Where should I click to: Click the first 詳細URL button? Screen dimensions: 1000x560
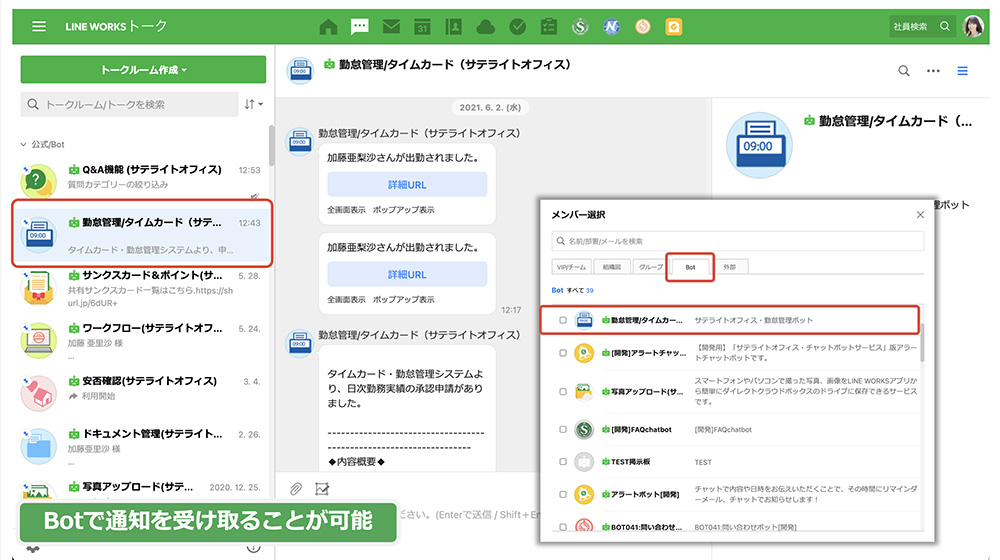pos(407,184)
